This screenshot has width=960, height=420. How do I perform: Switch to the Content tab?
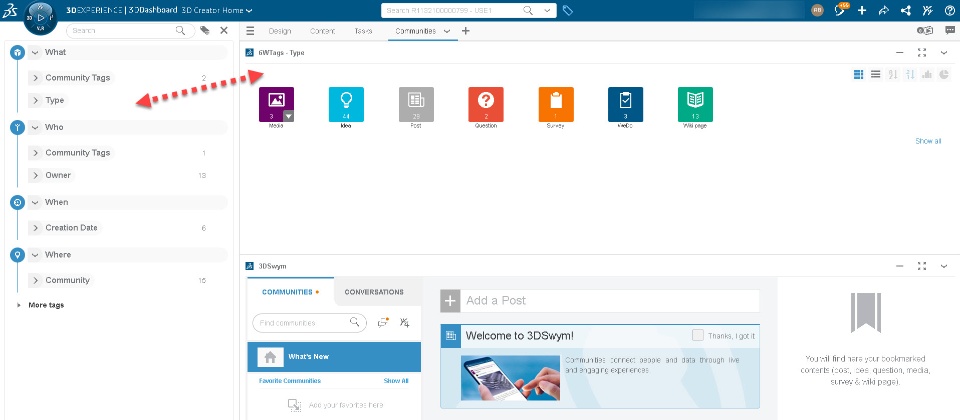coord(323,31)
